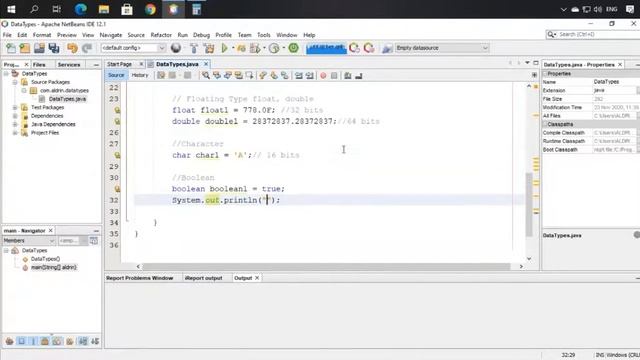Click first red-green refresh icon after memory bar
This screenshot has height=360, width=640.
354,48
